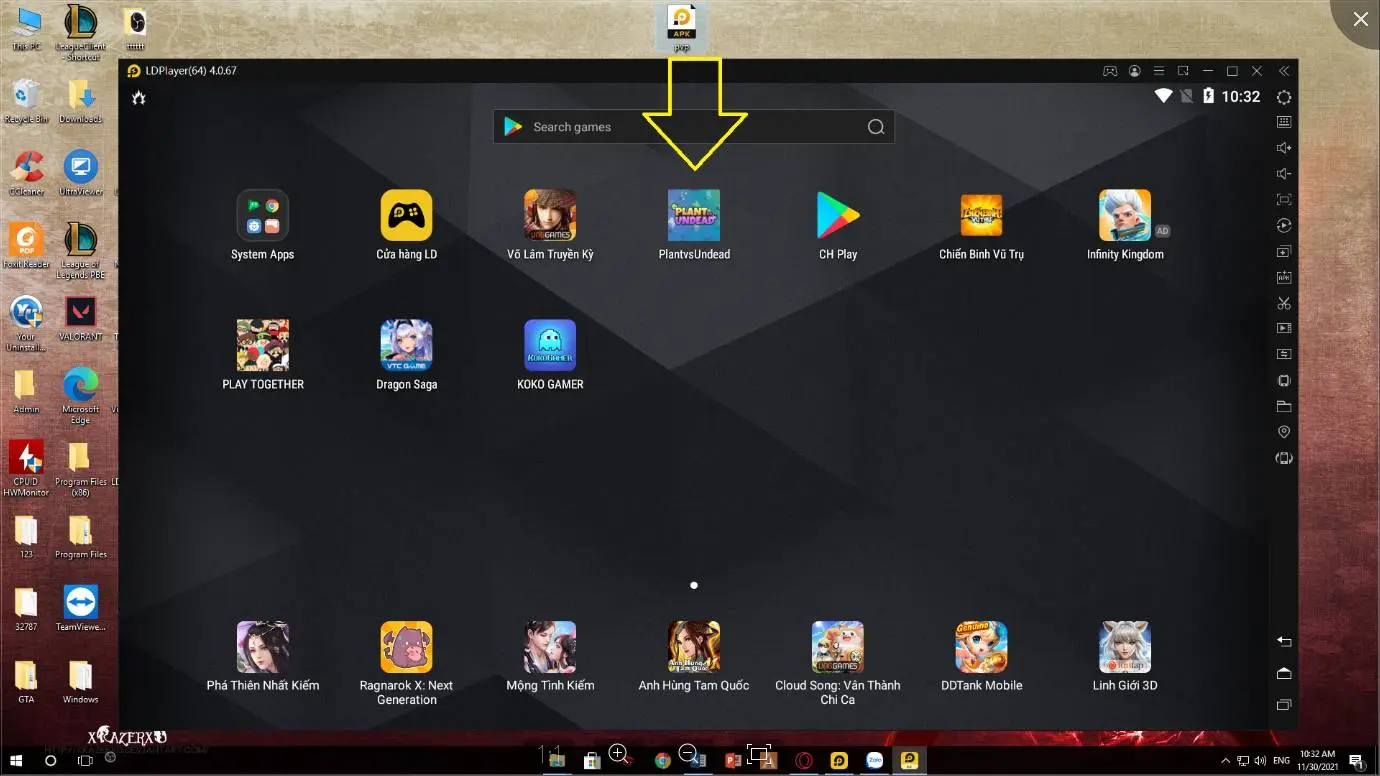This screenshot has height=776, width=1380.
Task: Open Dragon Saga game
Action: pos(407,355)
